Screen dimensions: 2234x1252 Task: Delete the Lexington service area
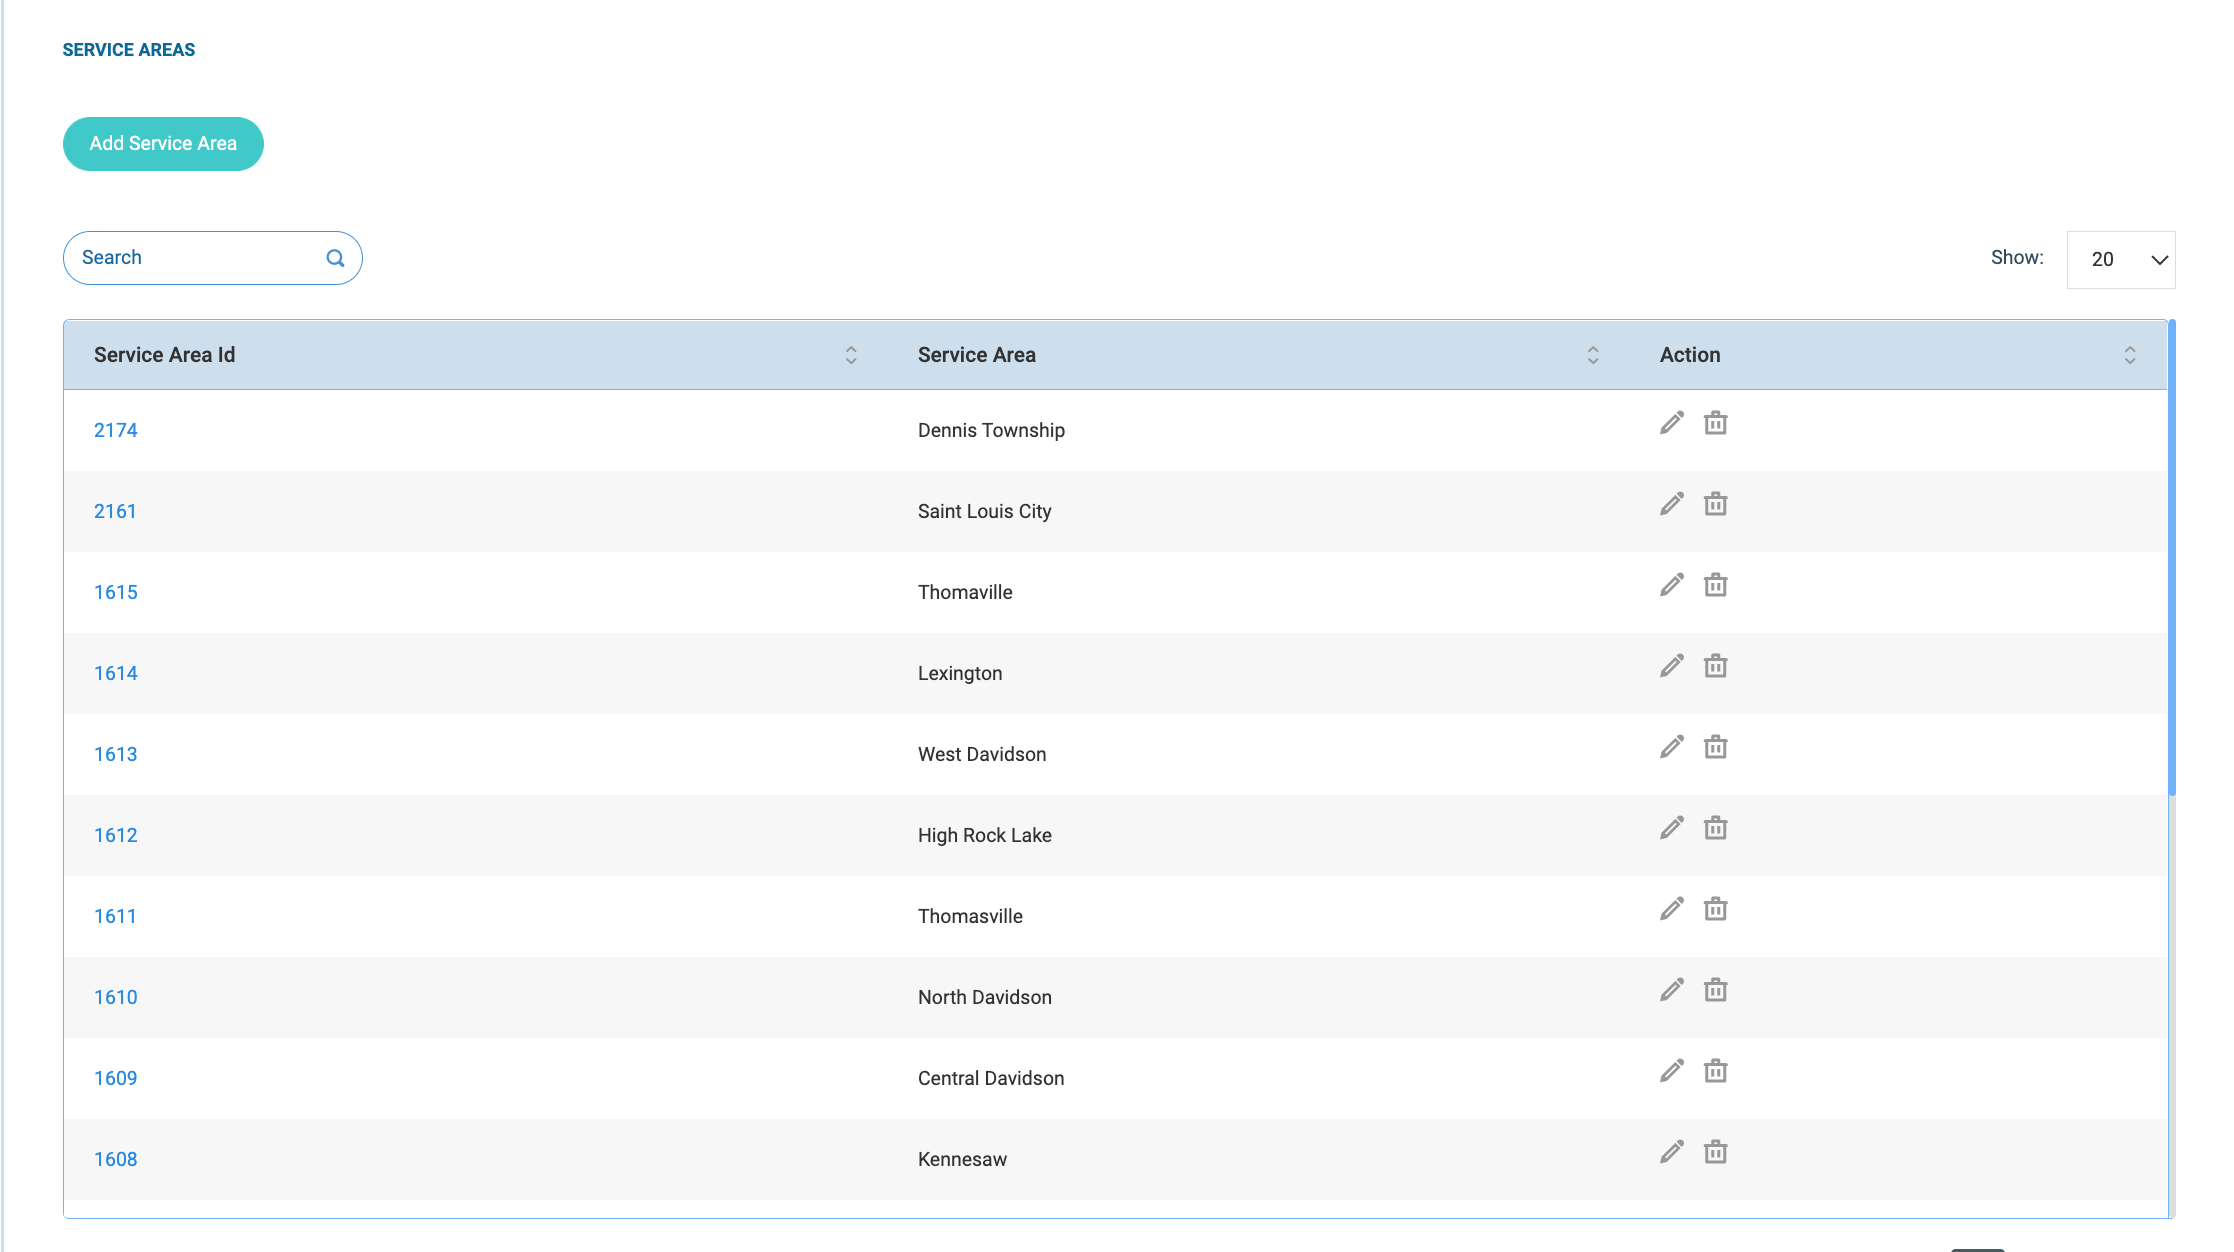pyautogui.click(x=1715, y=666)
